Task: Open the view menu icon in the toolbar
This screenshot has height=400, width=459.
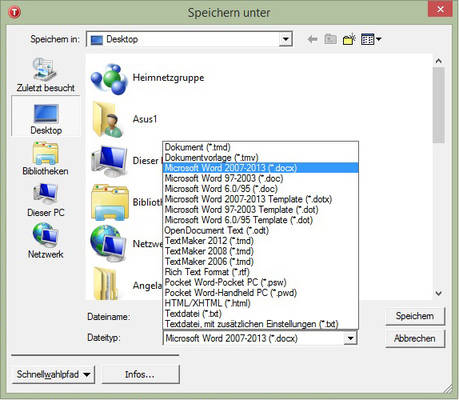Action: (x=371, y=39)
